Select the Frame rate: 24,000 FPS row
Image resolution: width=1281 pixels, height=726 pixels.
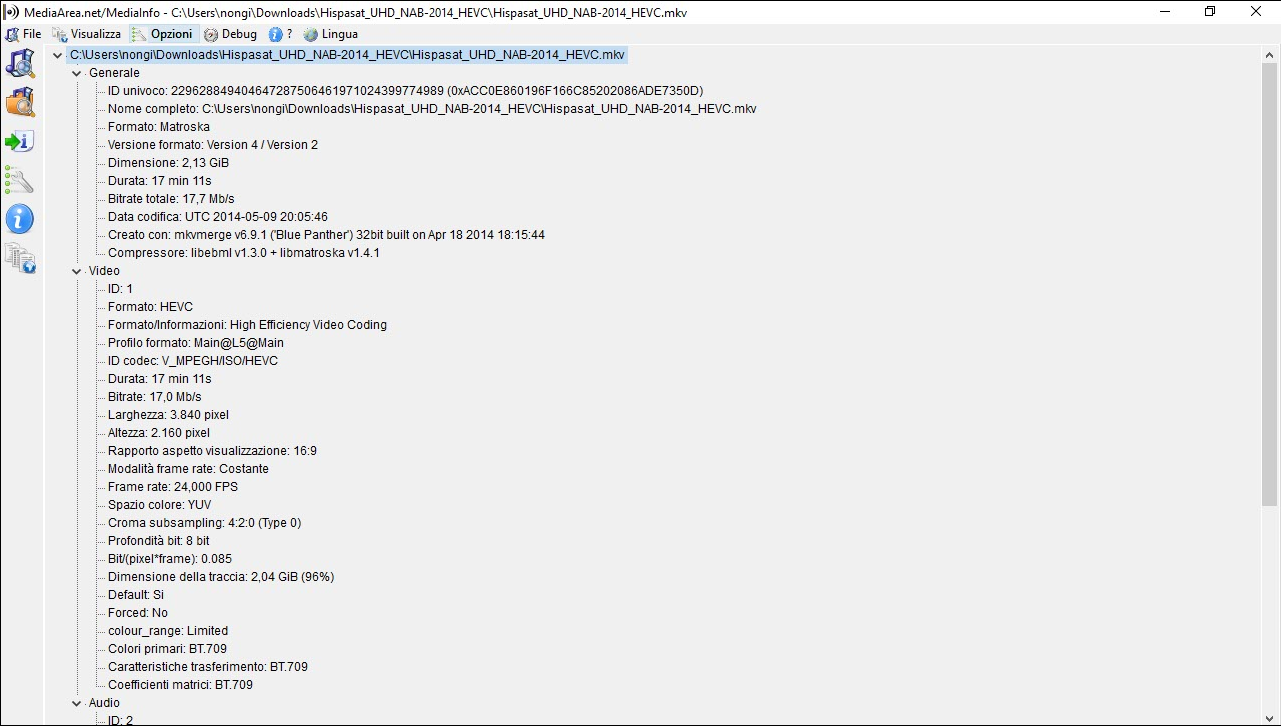coord(172,487)
